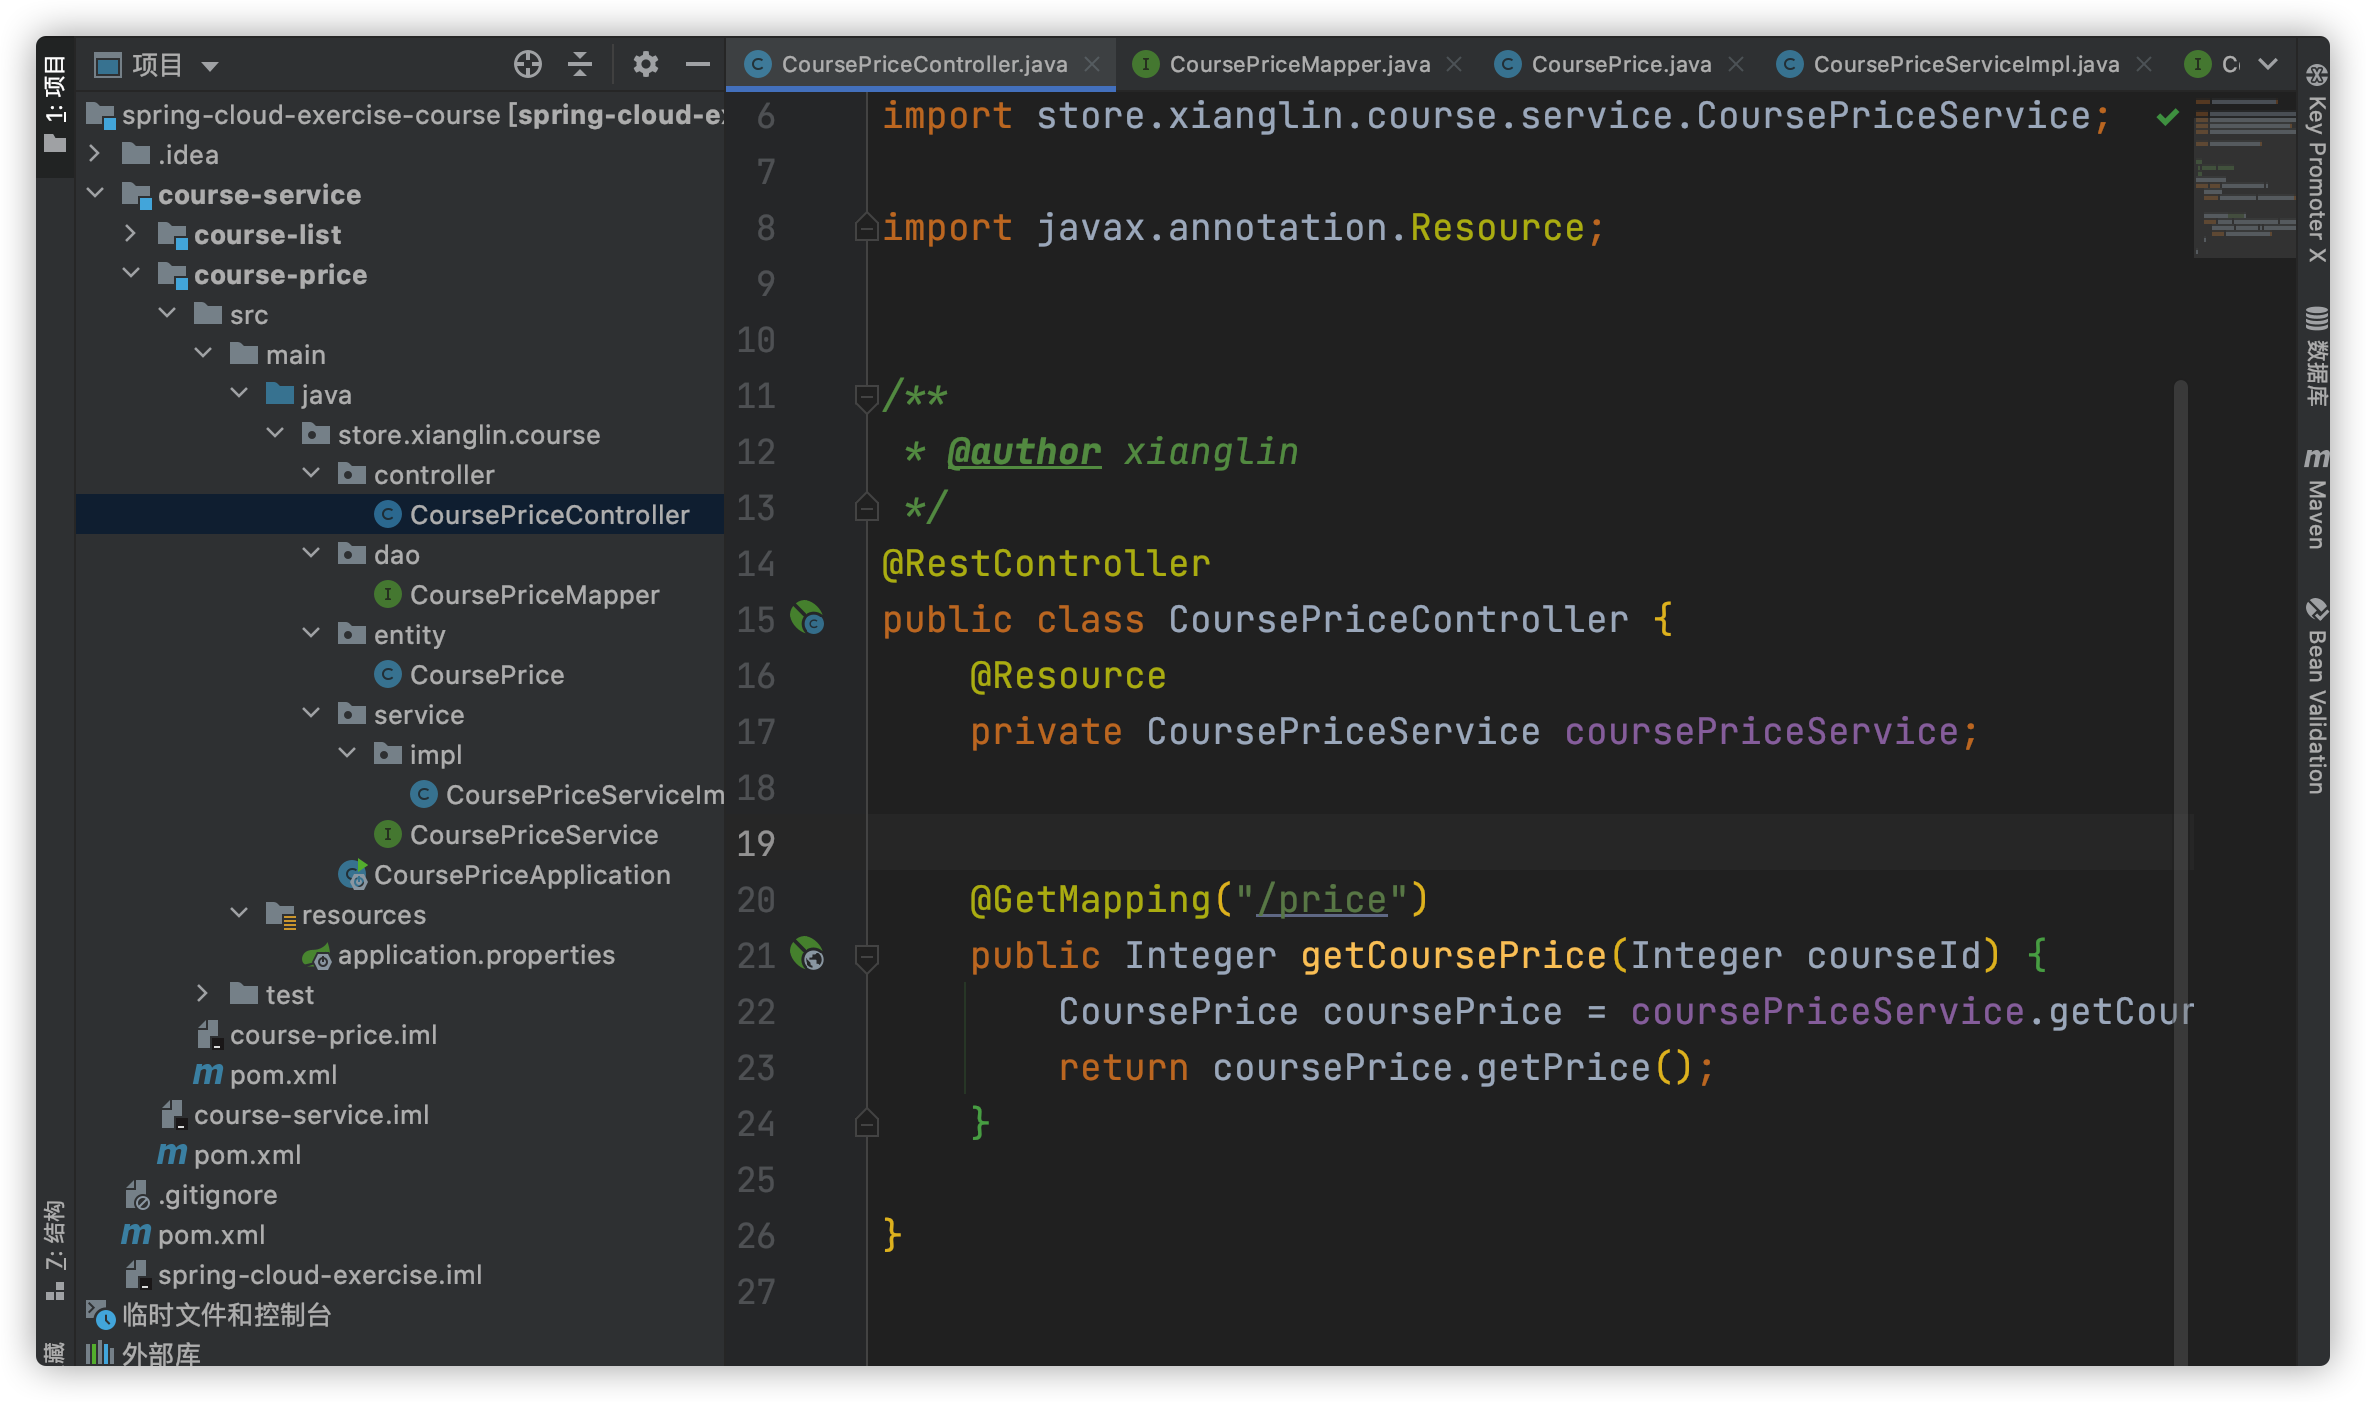Collapse the dao package
This screenshot has height=1402, width=2366.
311,554
